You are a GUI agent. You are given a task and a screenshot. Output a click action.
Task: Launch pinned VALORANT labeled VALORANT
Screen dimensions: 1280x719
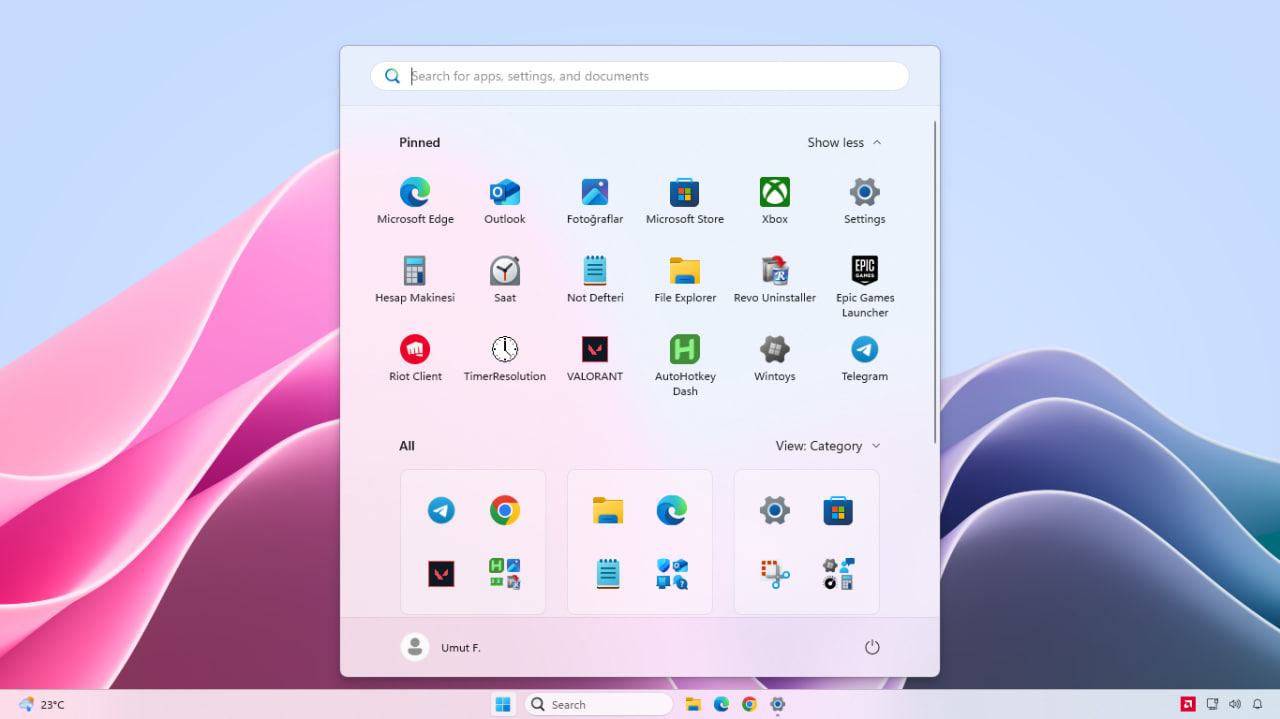point(595,359)
